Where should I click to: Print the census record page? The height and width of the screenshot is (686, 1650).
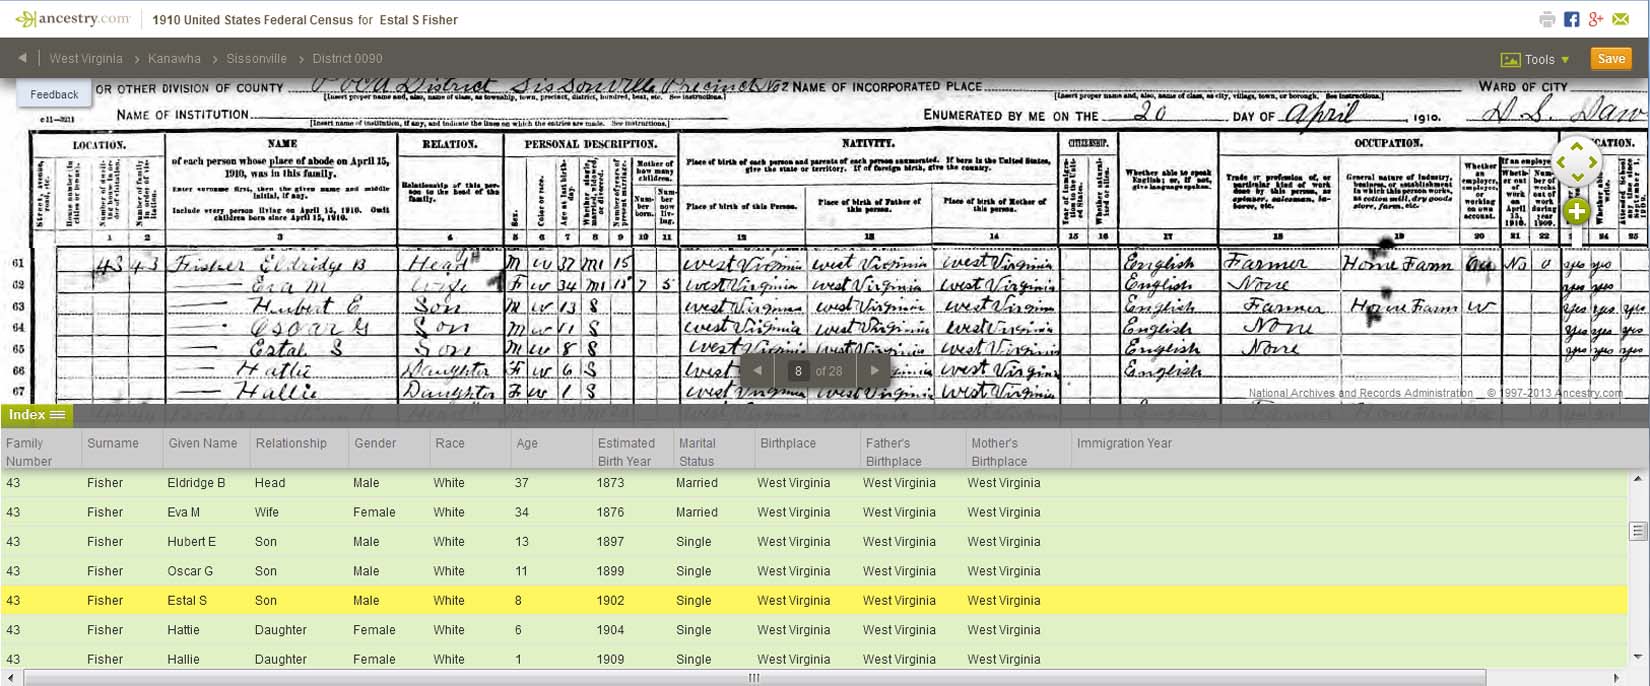coord(1547,19)
